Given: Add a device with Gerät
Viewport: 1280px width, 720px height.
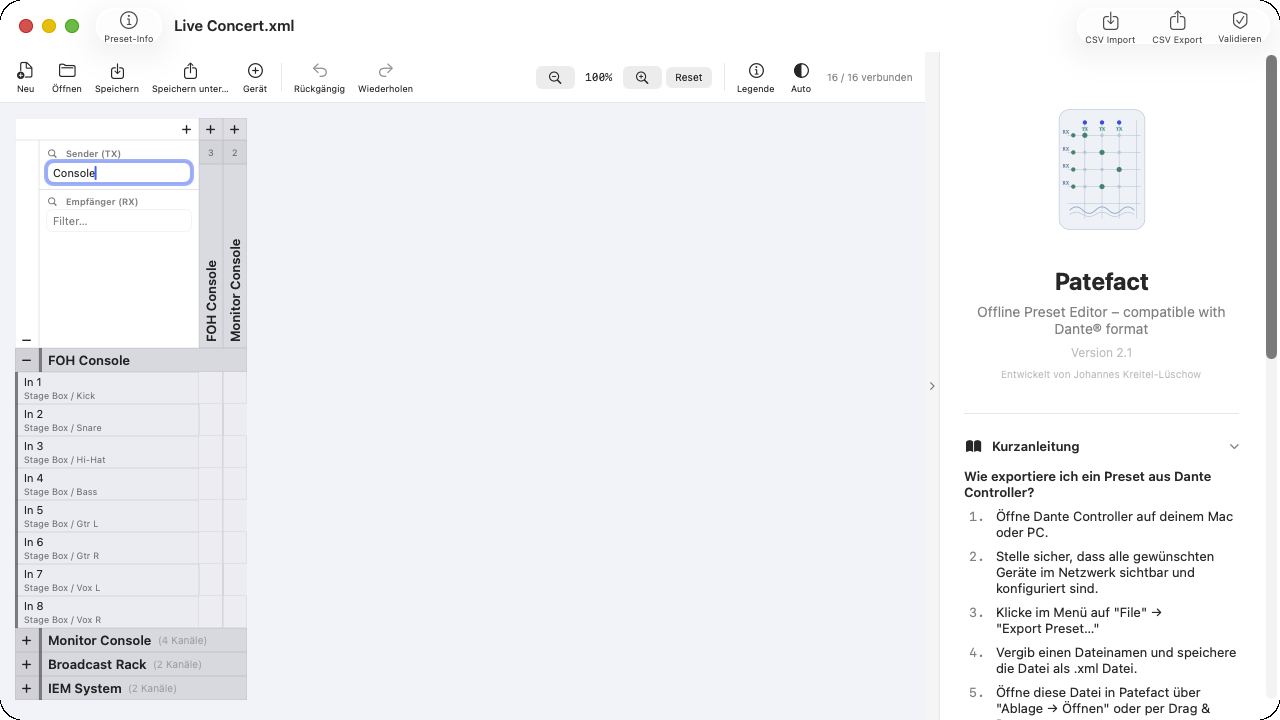Looking at the screenshot, I should coord(255,77).
